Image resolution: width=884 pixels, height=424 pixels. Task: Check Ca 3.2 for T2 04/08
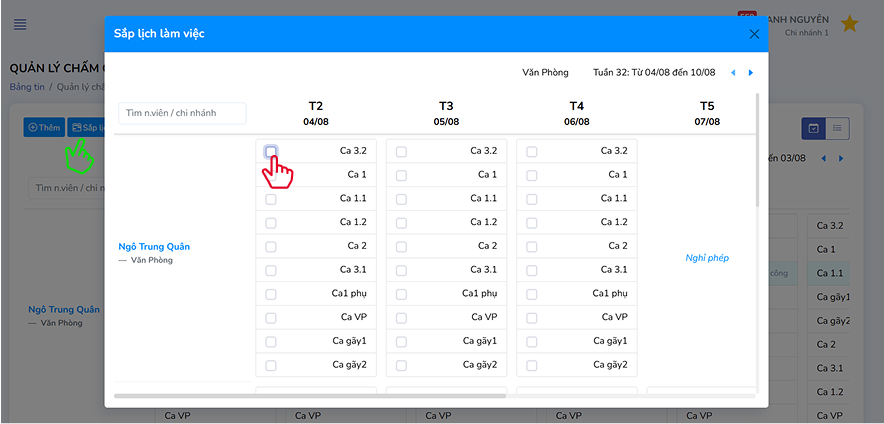pos(271,151)
